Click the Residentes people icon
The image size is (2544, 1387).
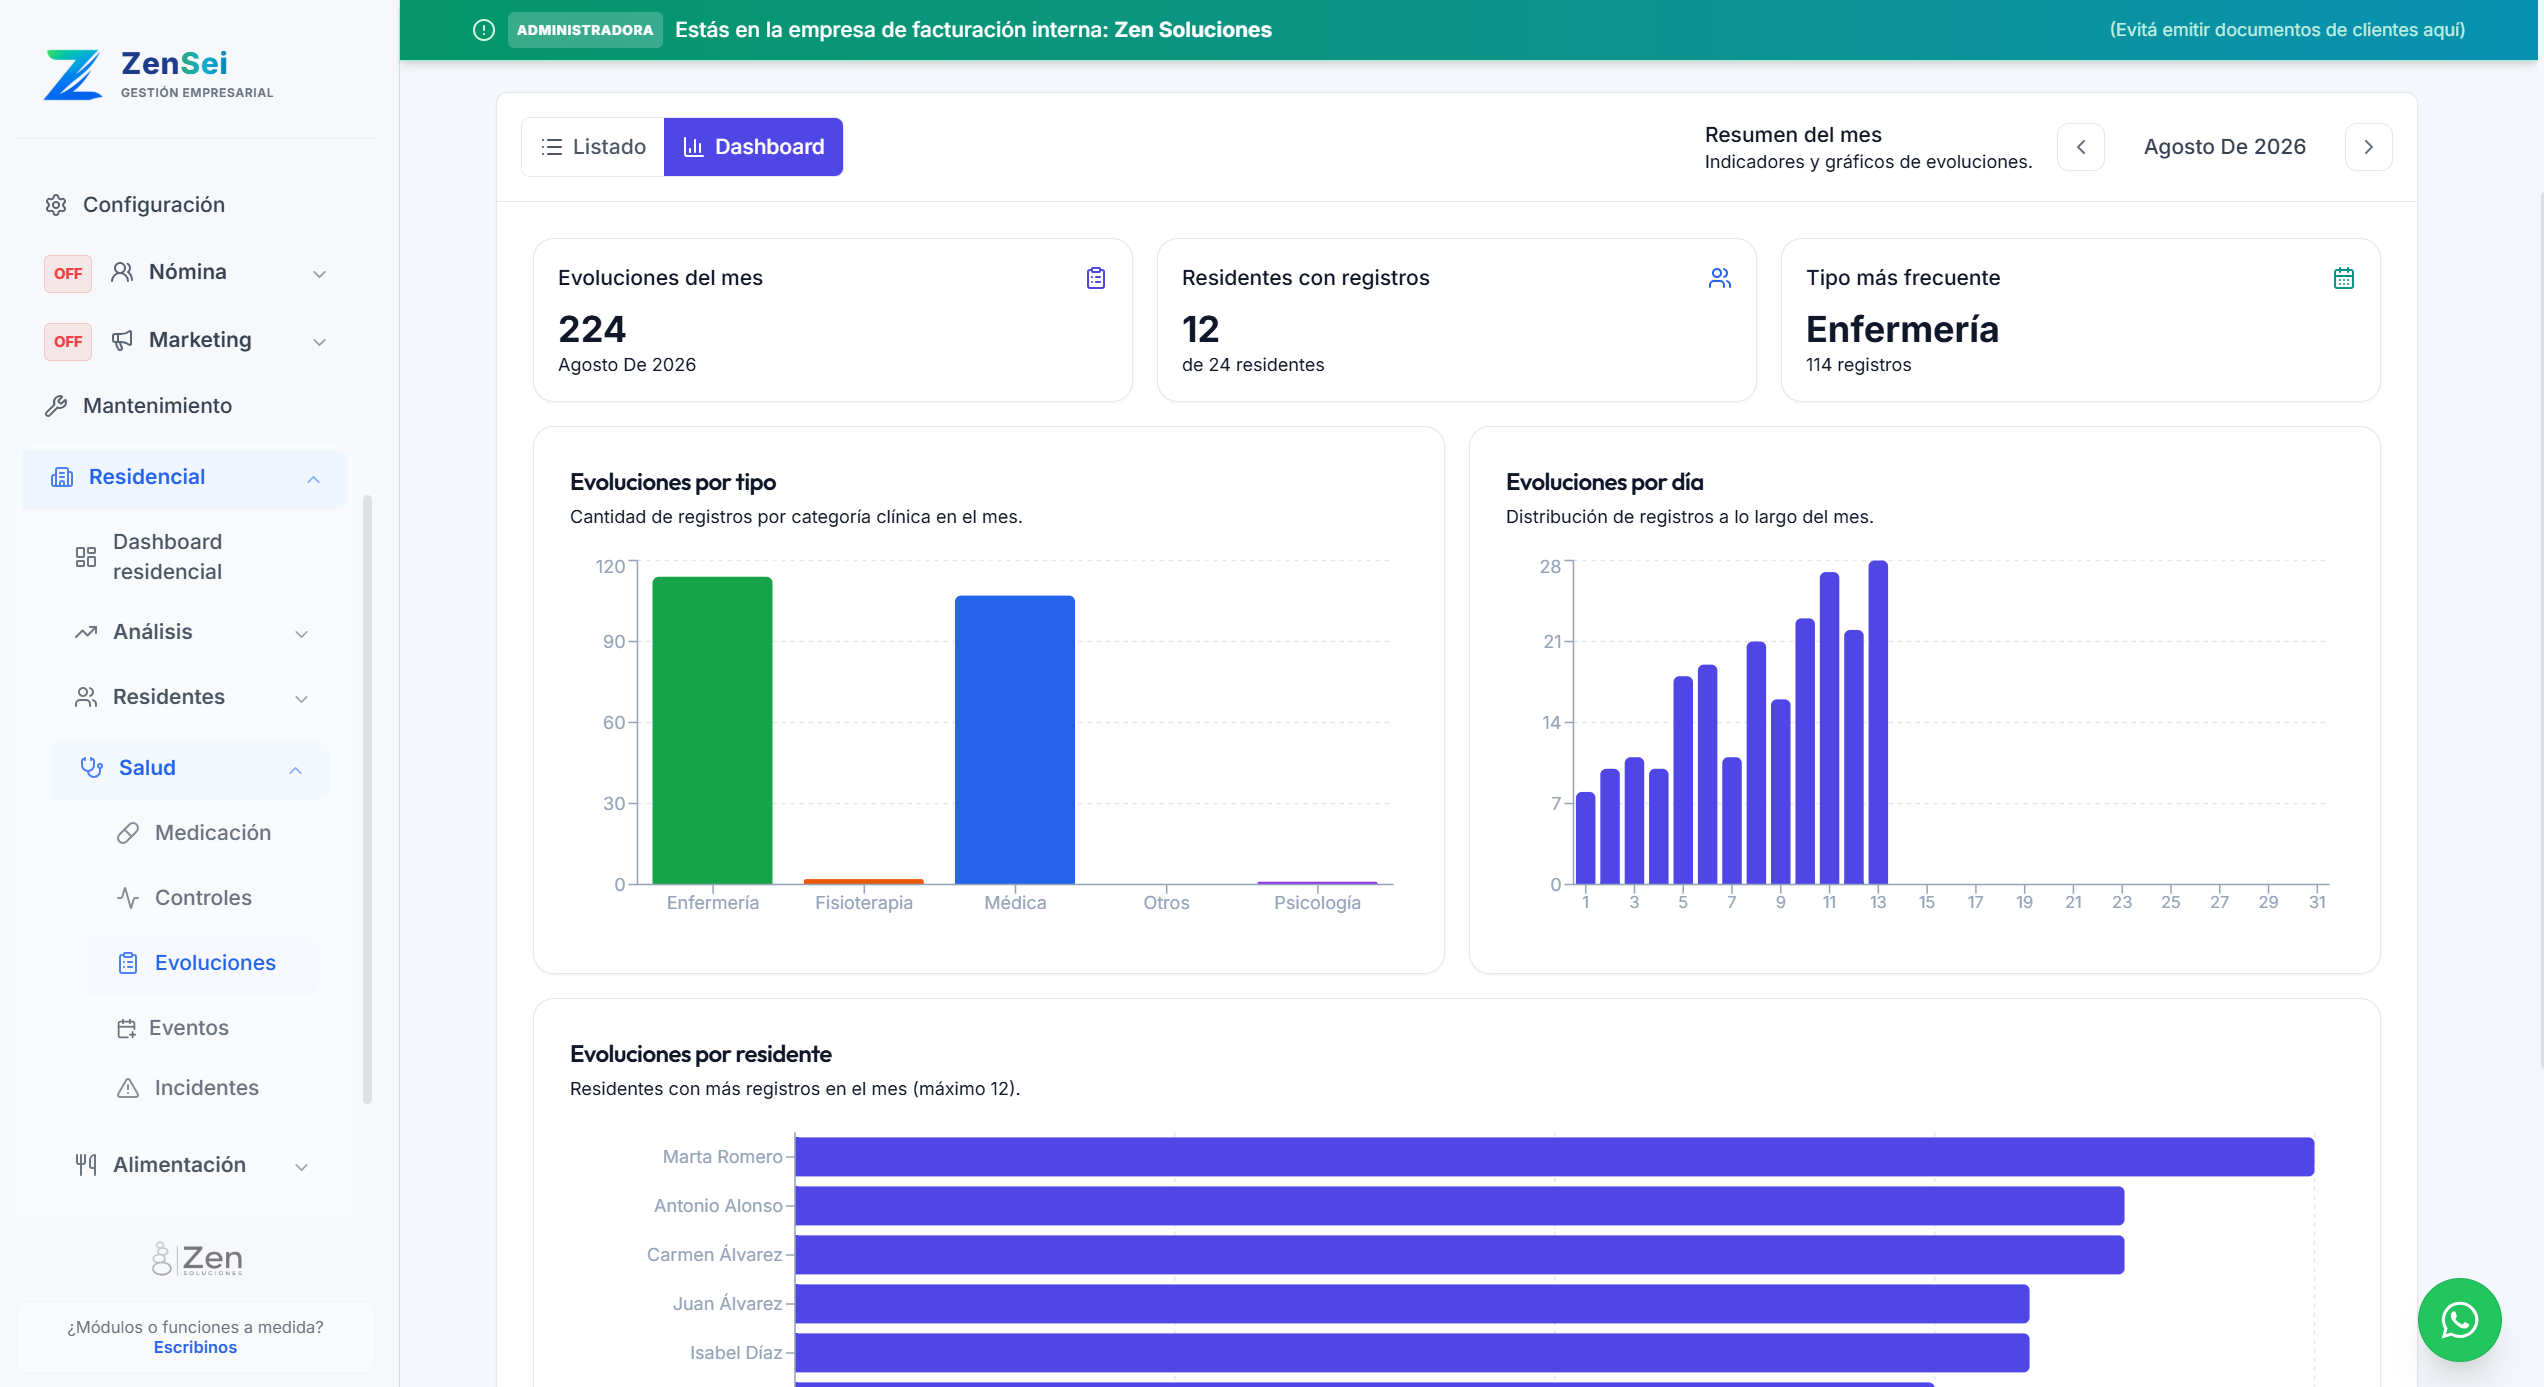(86, 697)
